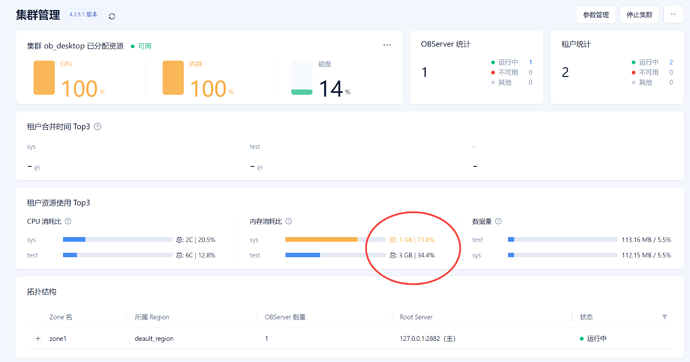Click the text 总: 6C | 12.8%
Screen dimensions: 690x362
pyautogui.click(x=195, y=255)
